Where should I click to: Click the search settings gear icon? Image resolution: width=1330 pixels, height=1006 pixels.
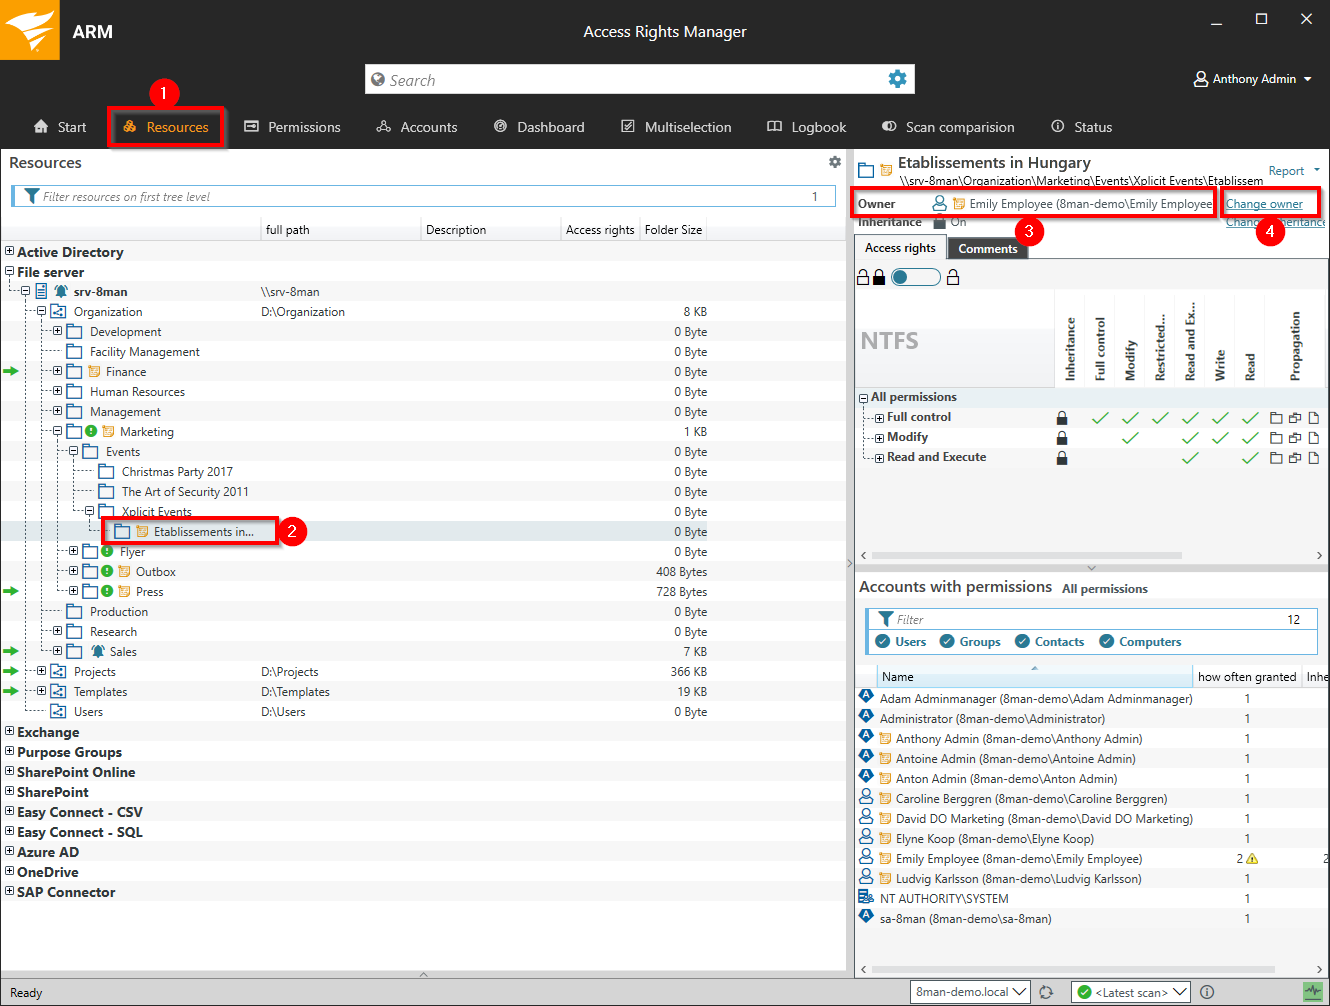[x=897, y=79]
